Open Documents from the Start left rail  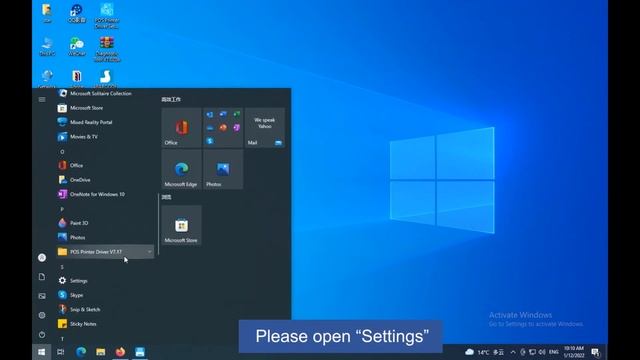coord(42,277)
